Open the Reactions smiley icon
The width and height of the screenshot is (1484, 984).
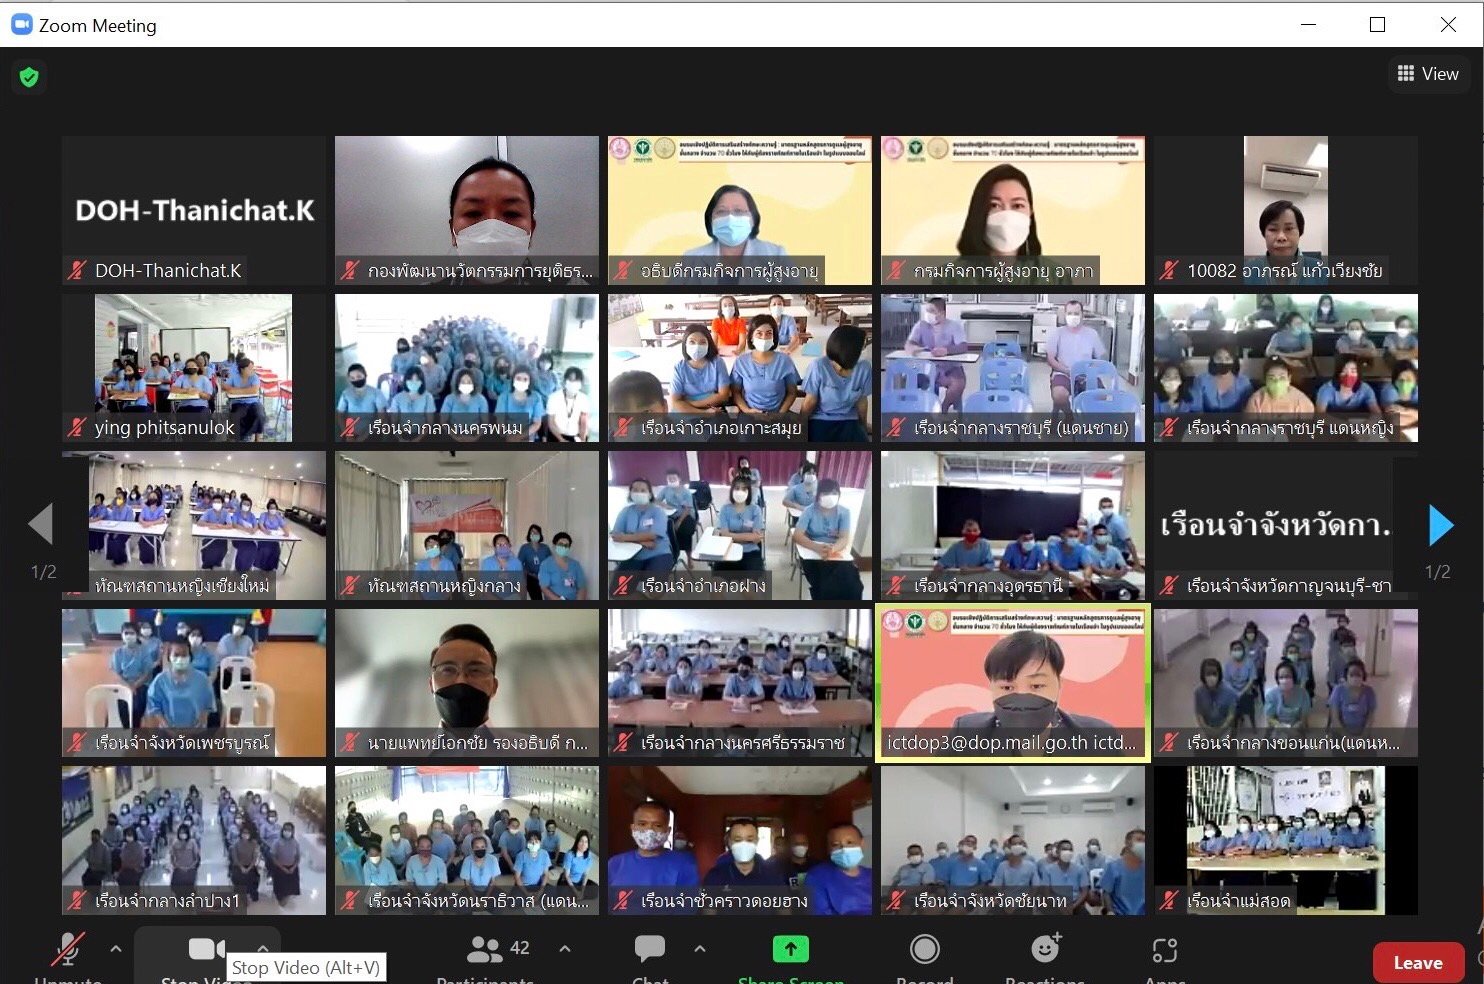click(1045, 948)
